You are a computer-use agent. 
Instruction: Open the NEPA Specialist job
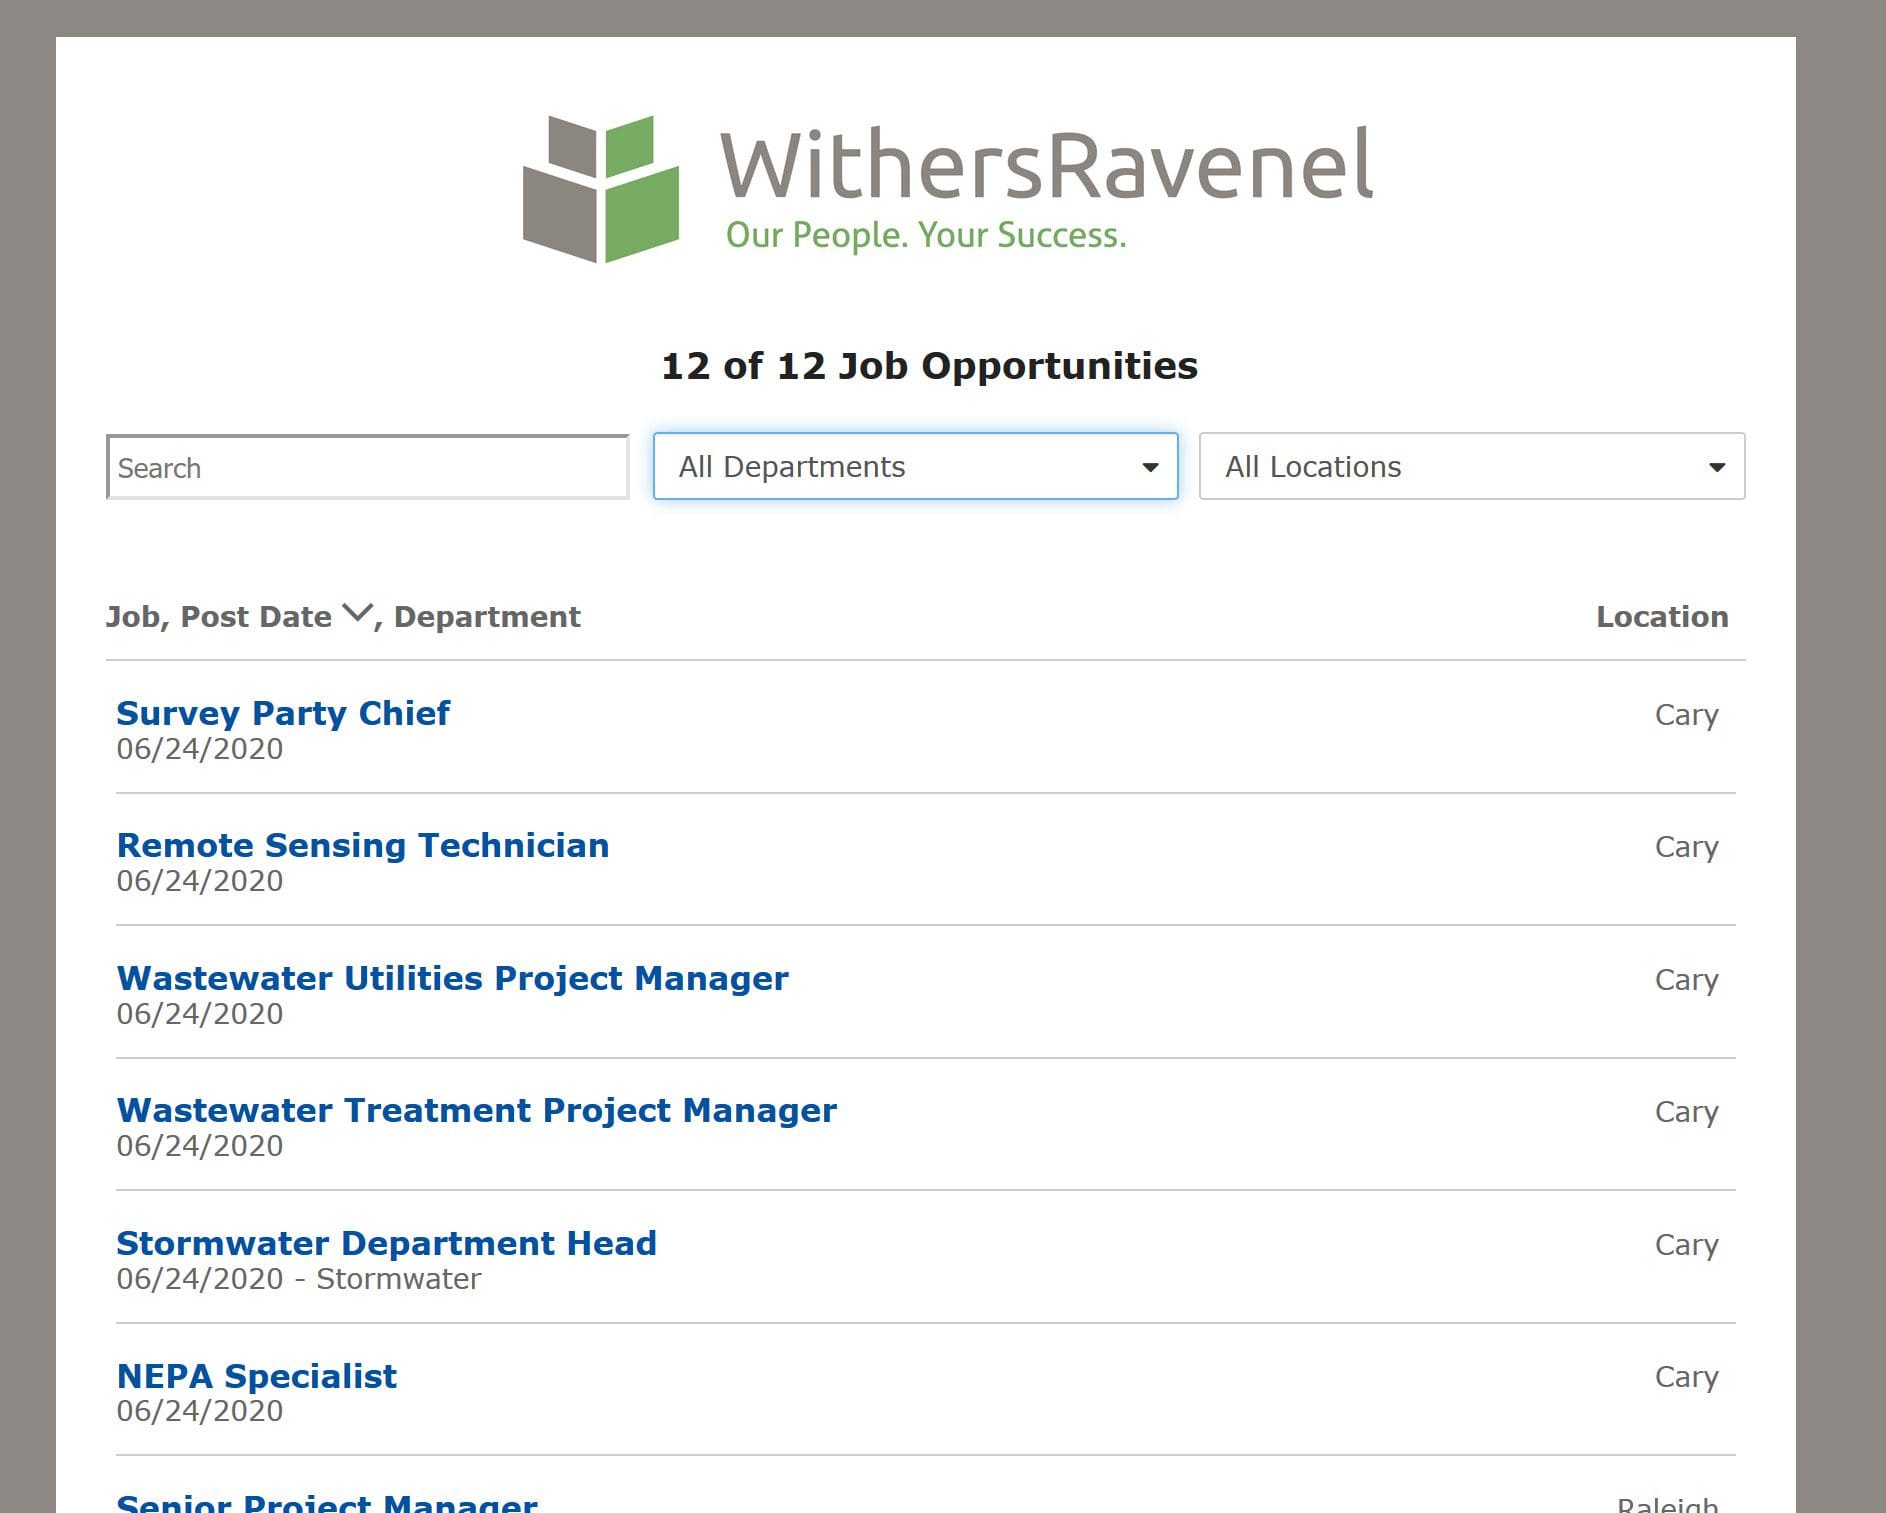click(x=256, y=1376)
